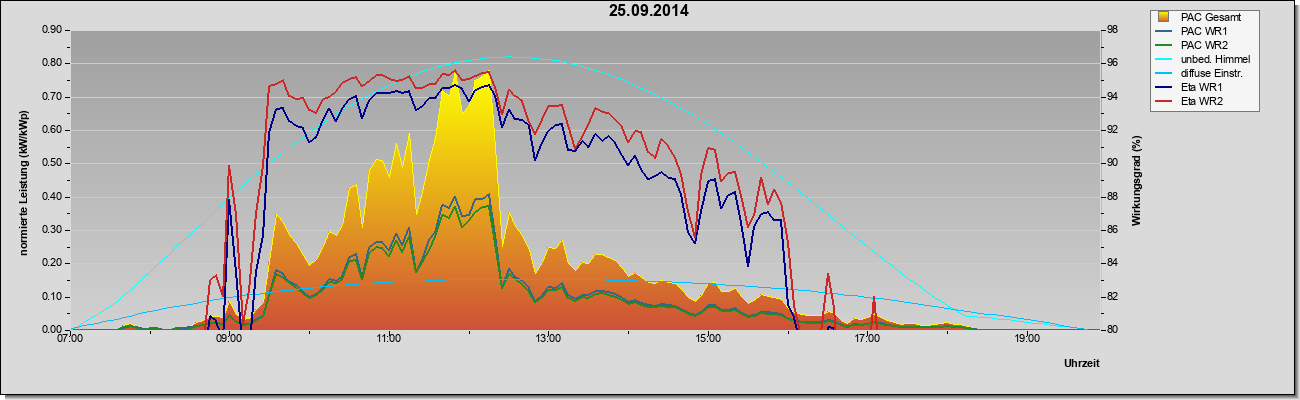Screen dimensions: 1300x400
Task: Click the 0.70 left axis value
Action: point(53,97)
